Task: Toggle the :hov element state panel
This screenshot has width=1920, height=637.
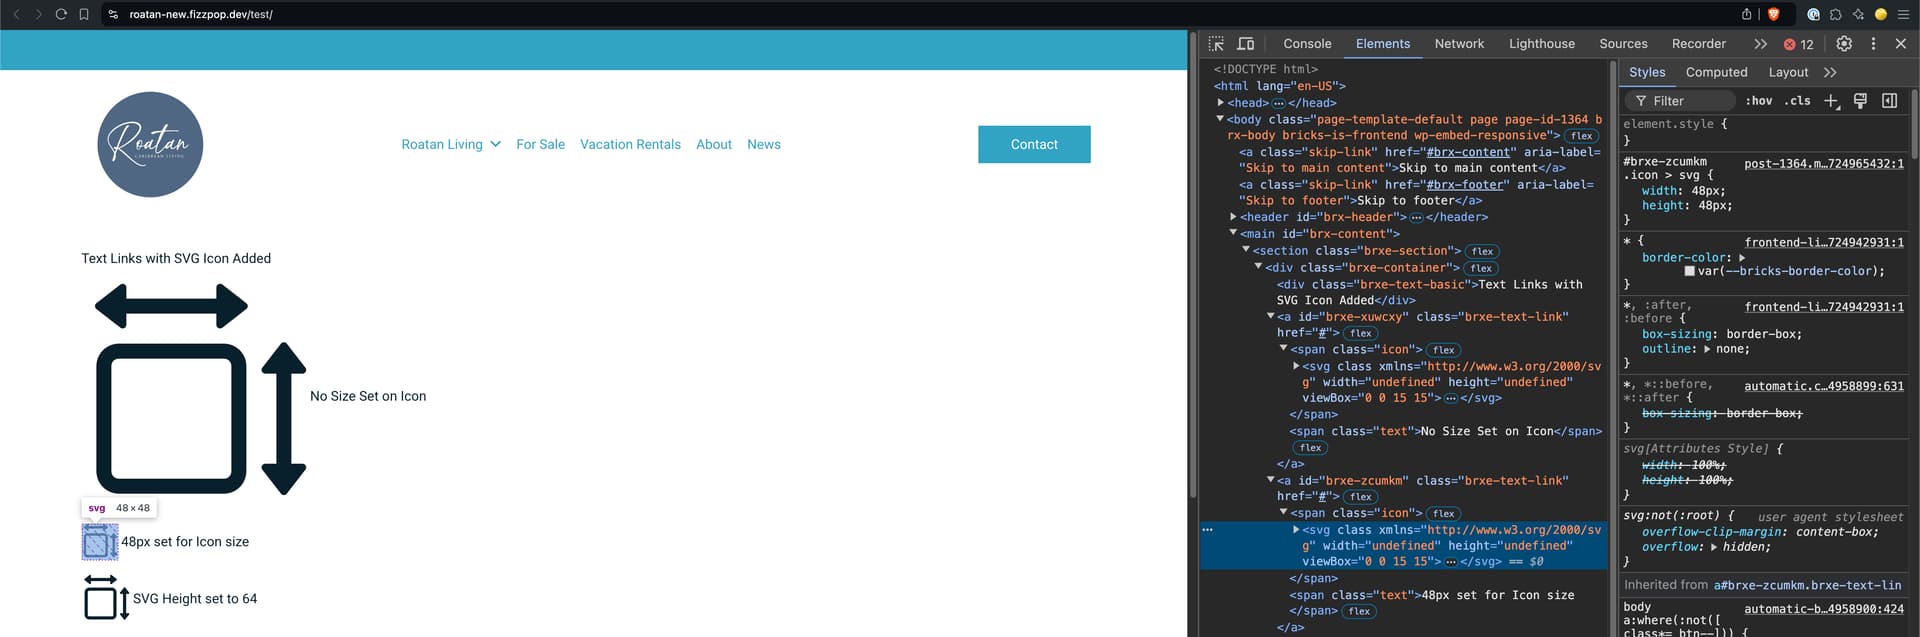Action: [x=1759, y=101]
